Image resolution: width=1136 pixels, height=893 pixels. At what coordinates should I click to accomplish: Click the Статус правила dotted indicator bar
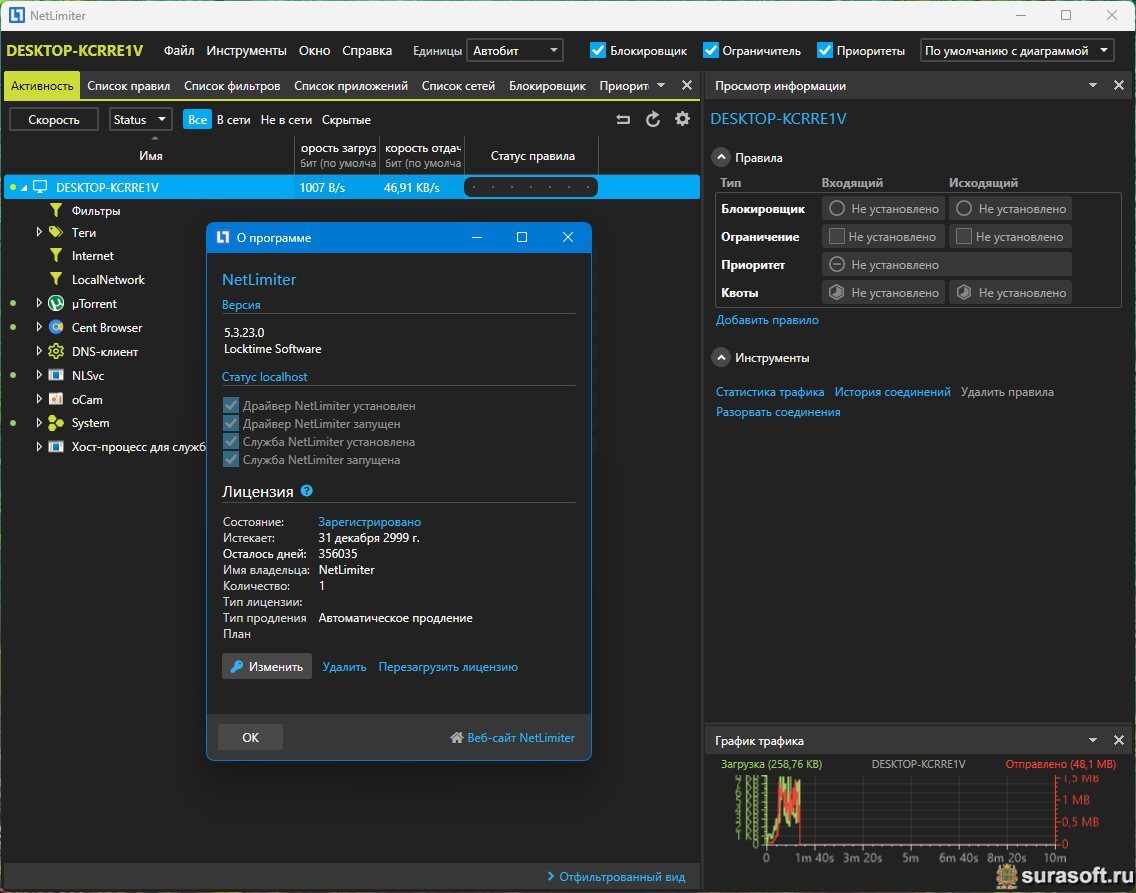point(531,188)
